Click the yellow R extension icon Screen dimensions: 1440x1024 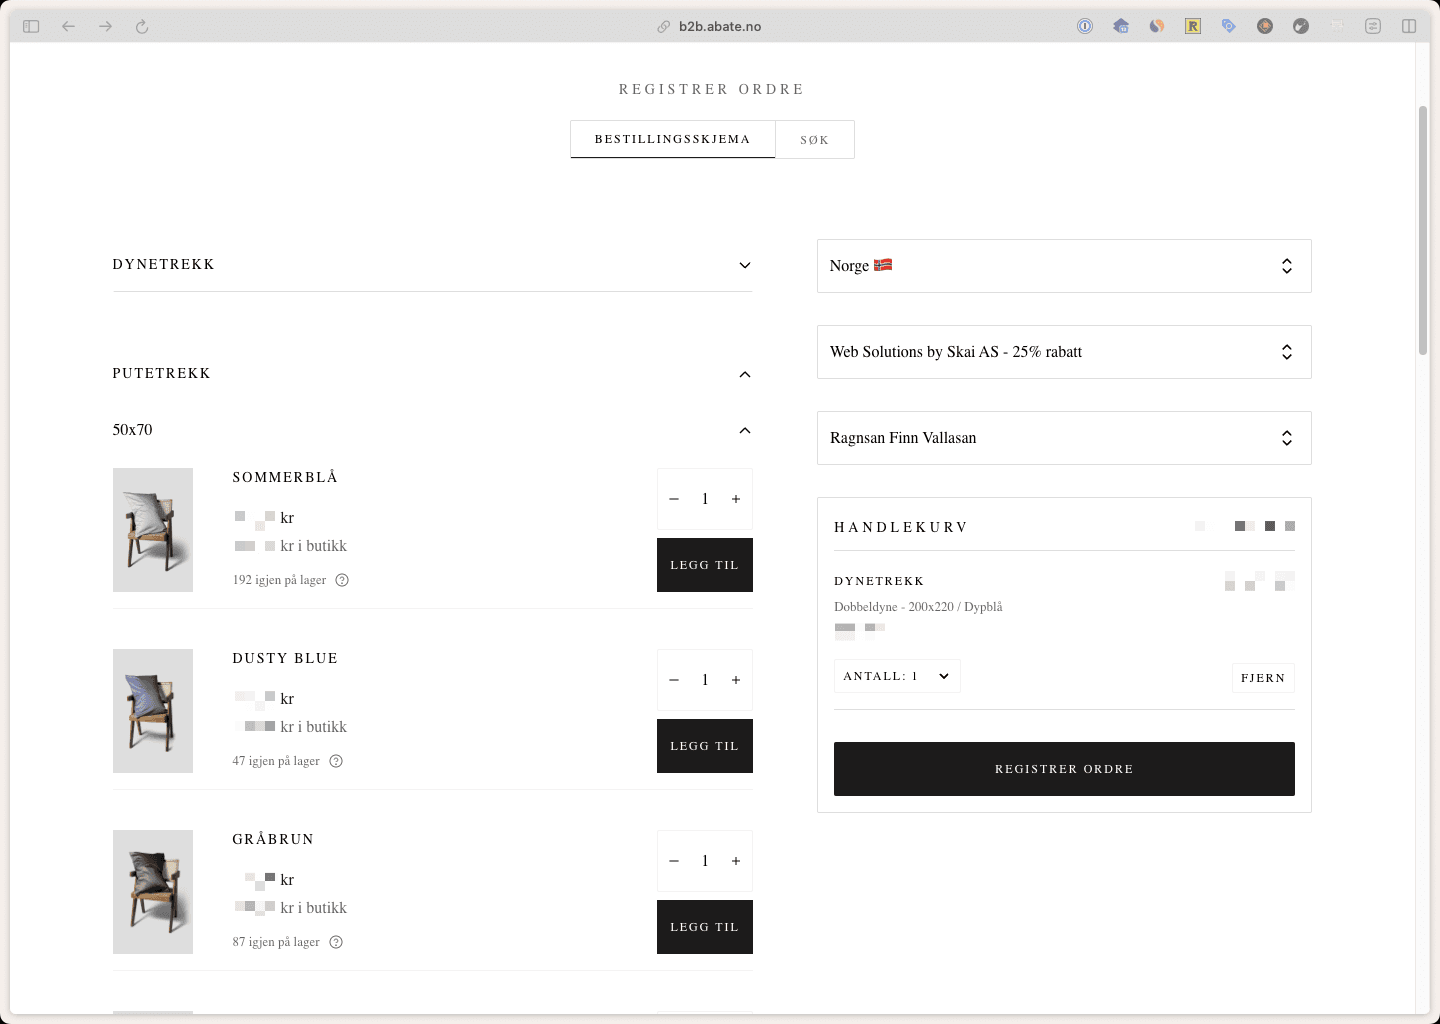(1193, 26)
